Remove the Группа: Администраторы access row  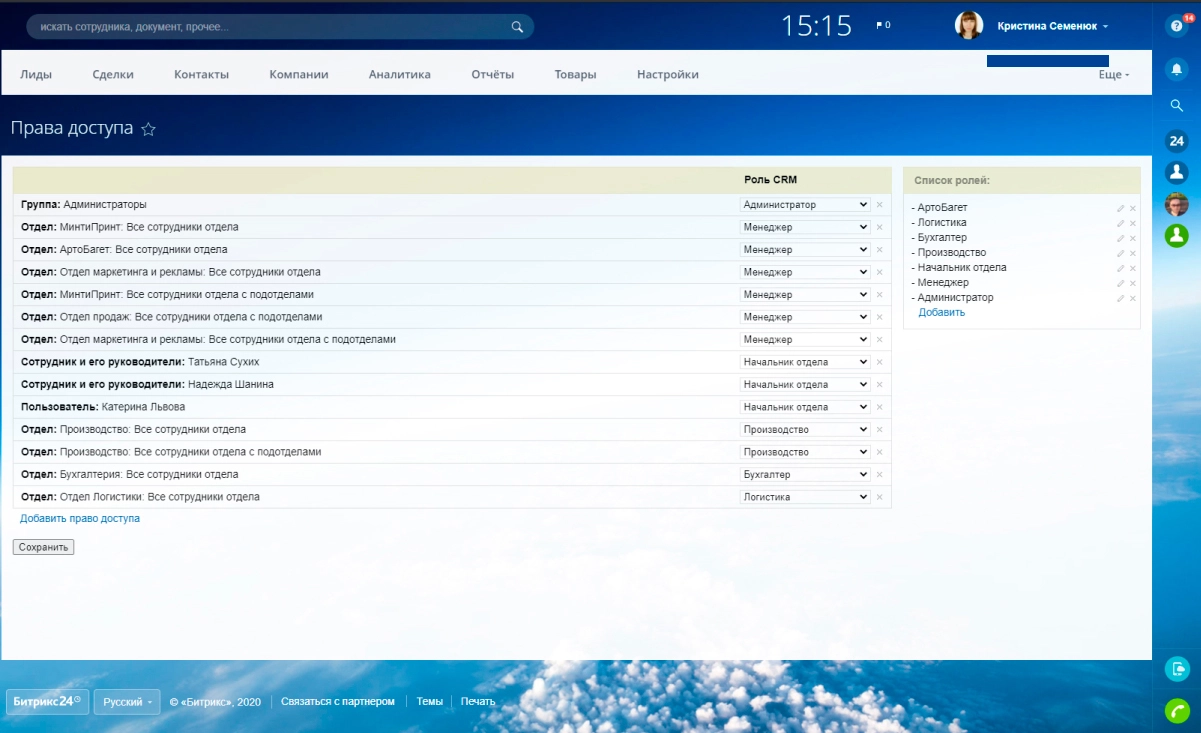[880, 205]
